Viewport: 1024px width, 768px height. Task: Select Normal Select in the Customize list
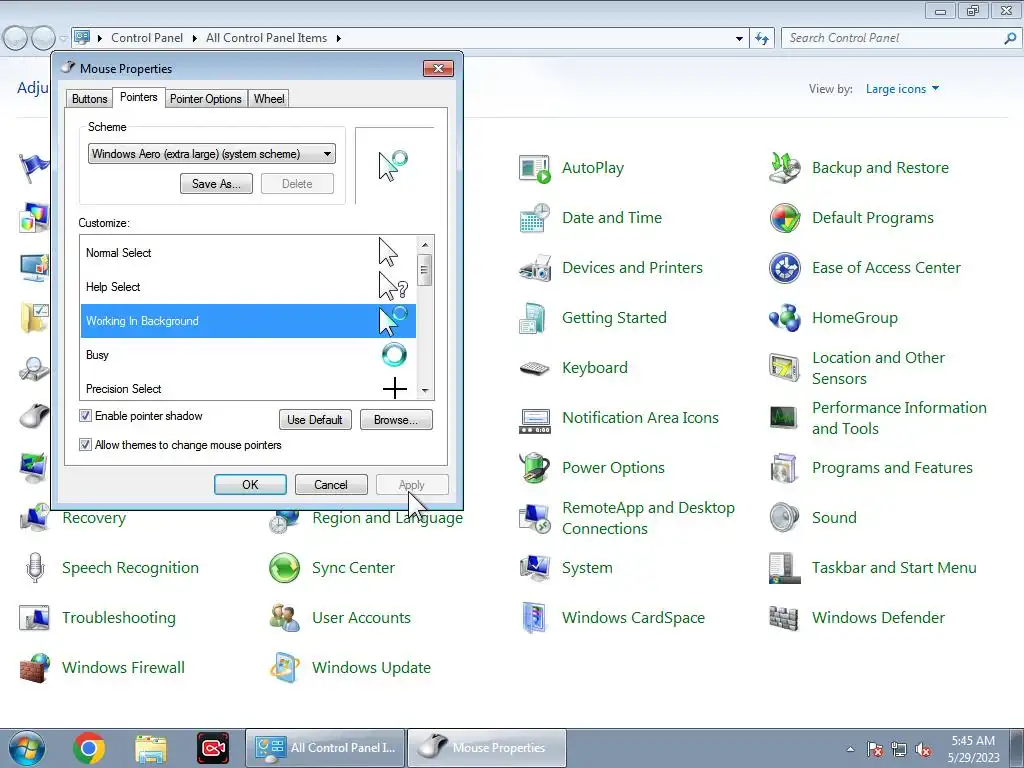click(248, 253)
